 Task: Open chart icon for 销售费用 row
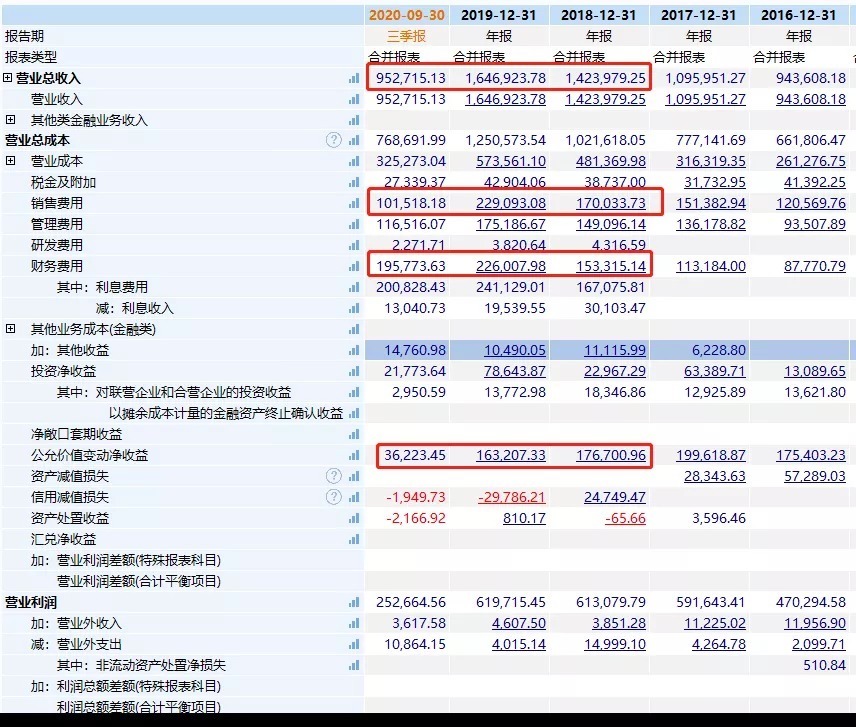354,204
